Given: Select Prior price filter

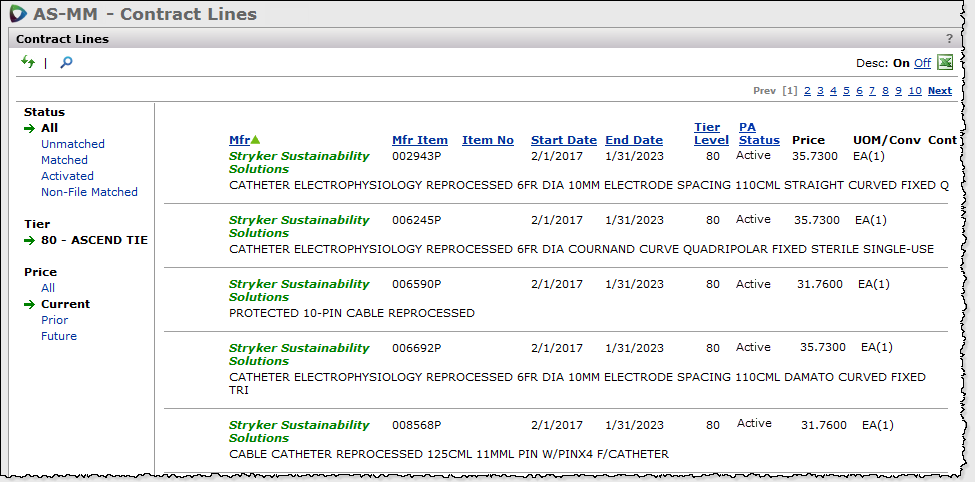Looking at the screenshot, I should [x=54, y=320].
